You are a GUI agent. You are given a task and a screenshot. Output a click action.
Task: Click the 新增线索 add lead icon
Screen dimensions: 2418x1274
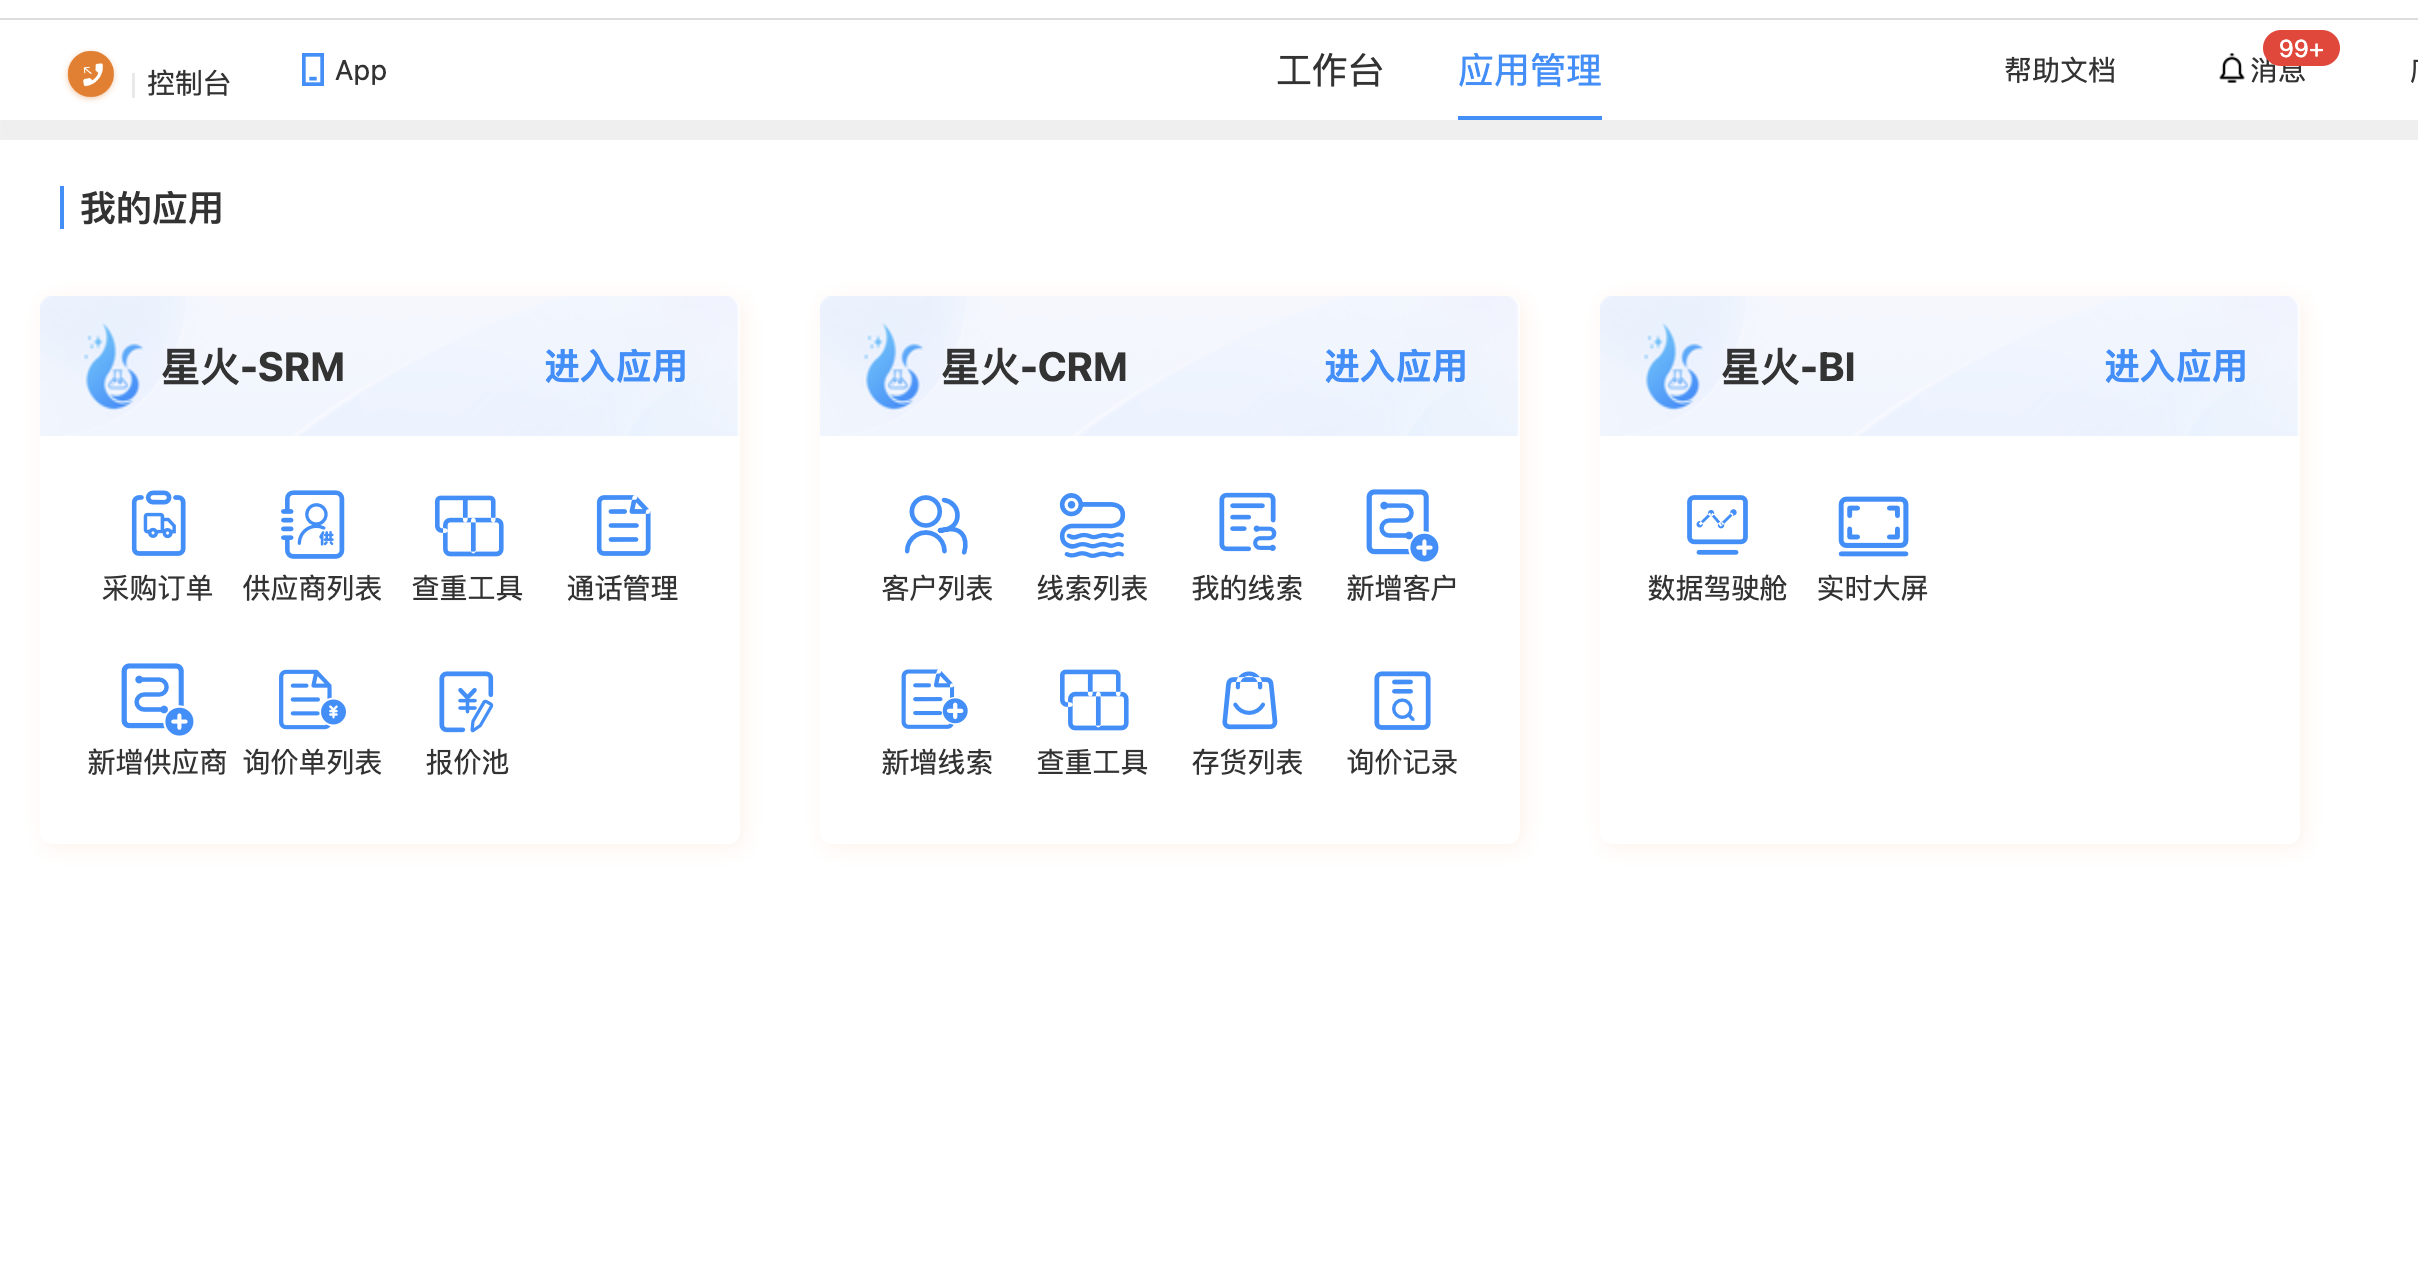(934, 698)
